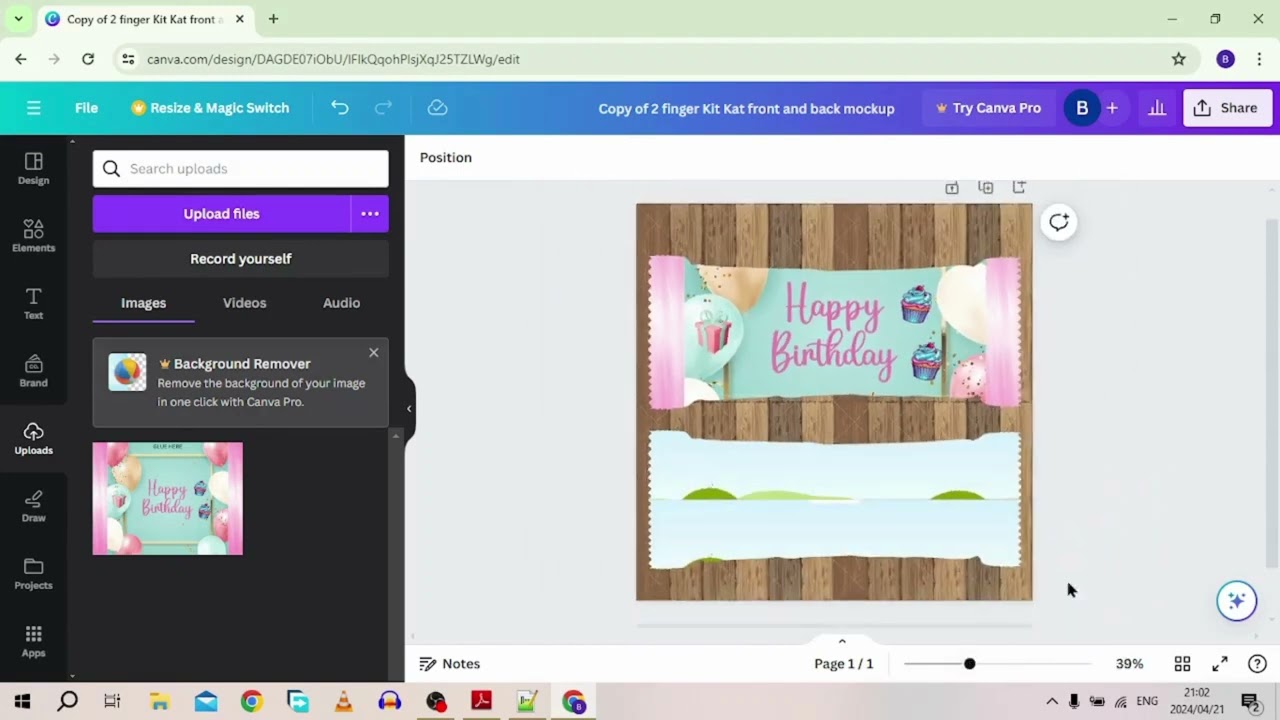Image resolution: width=1280 pixels, height=720 pixels.
Task: Open the main hamburger menu
Action: click(x=33, y=108)
